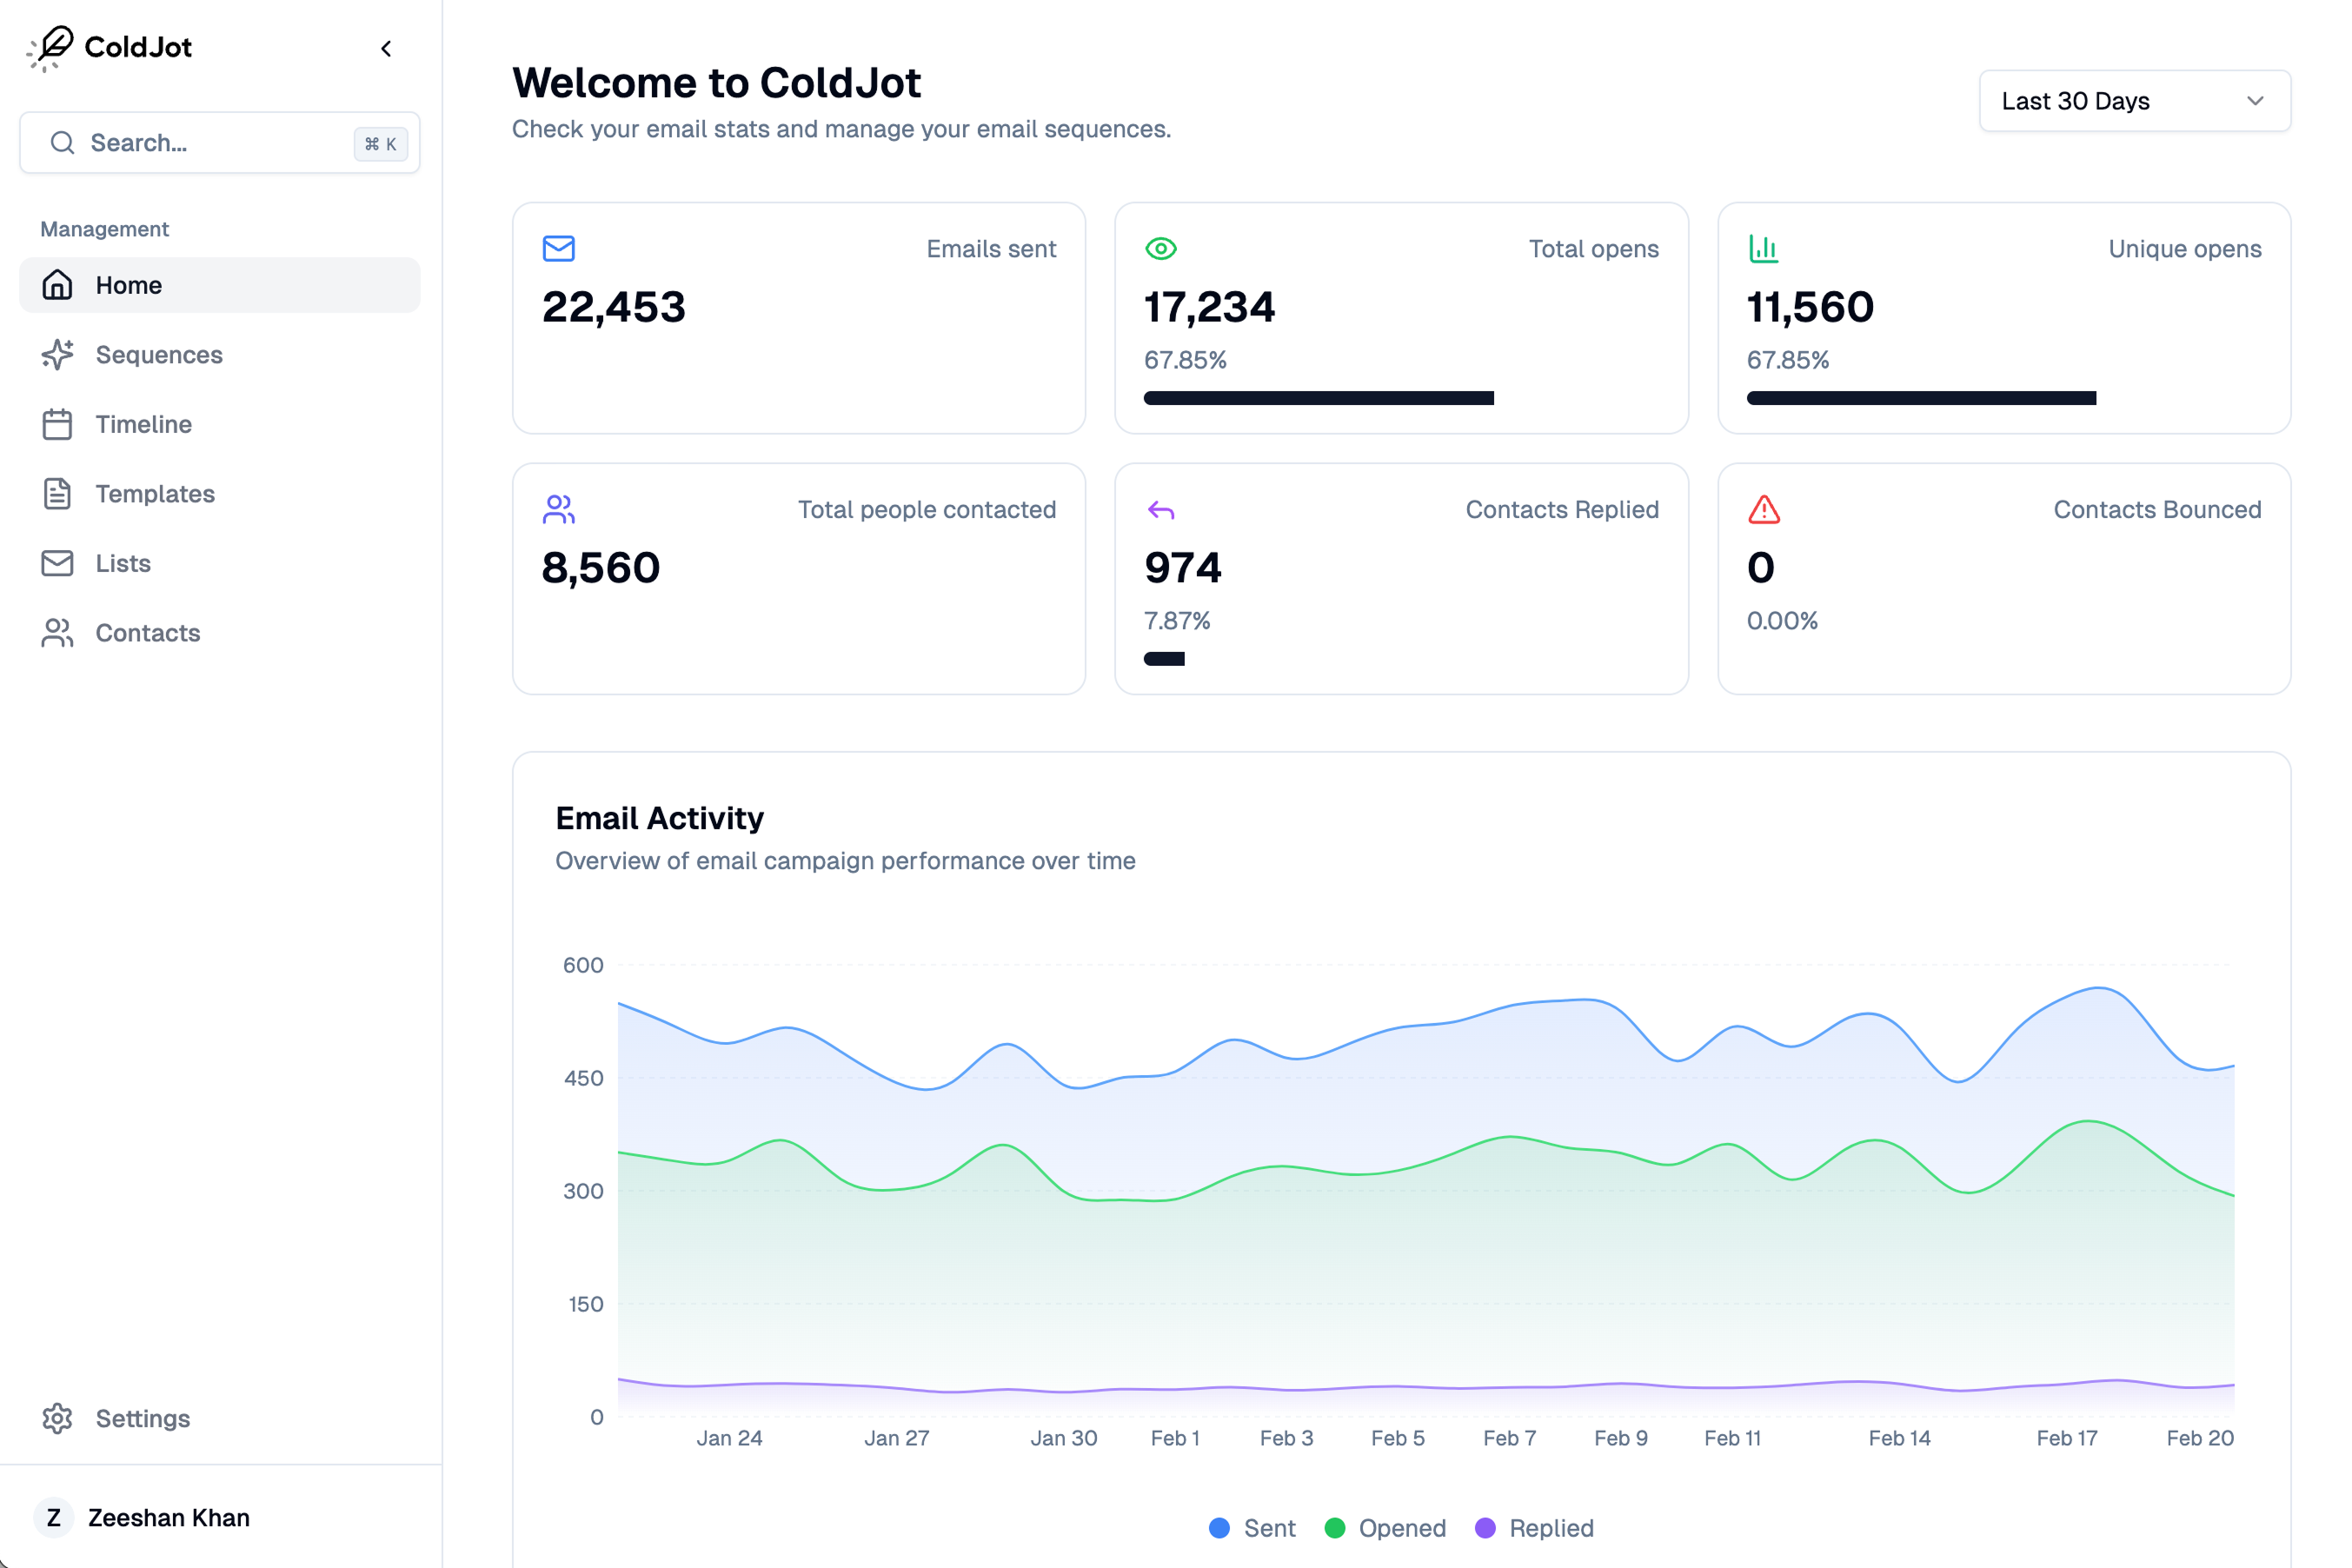Screen dimensions: 2352x1568
Task: Toggle the eye icon for Total opens
Action: (x=1160, y=249)
